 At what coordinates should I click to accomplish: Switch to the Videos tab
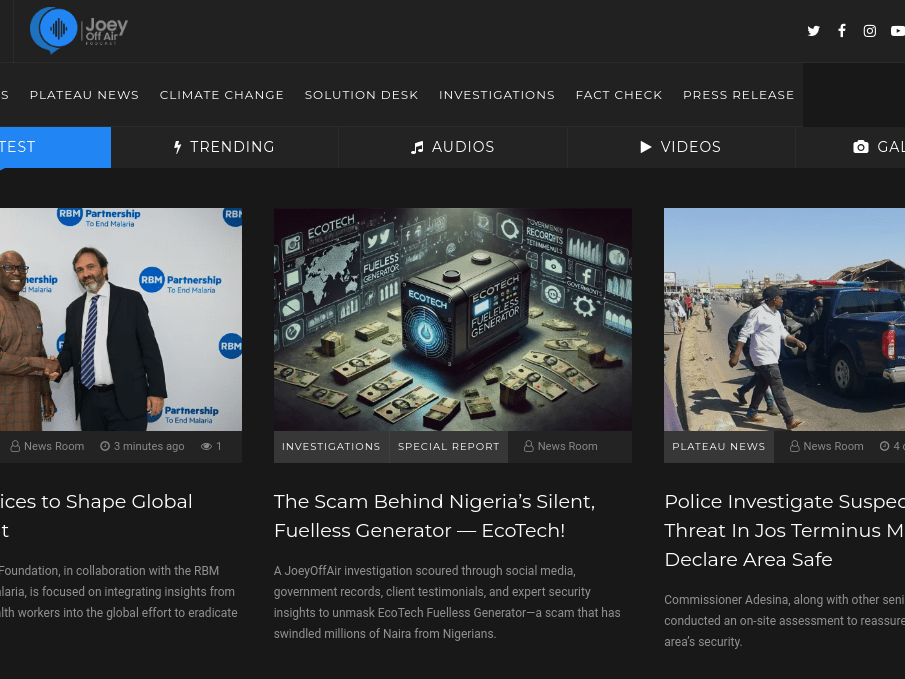coord(681,147)
